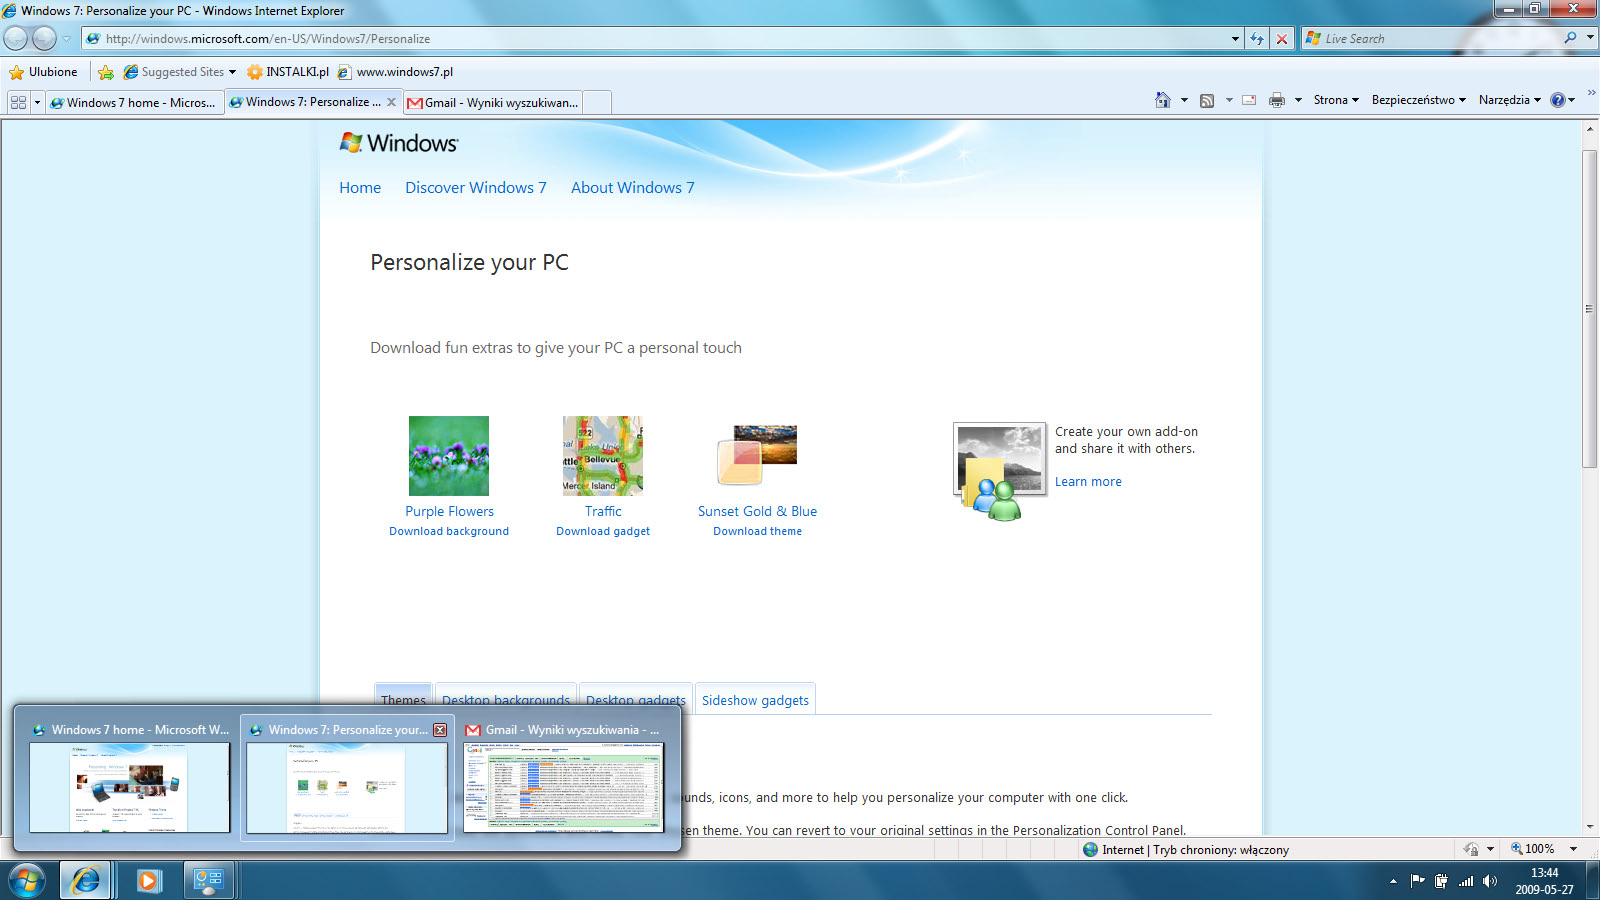
Task: Open the INSTALKI.pl favorite link
Action: (288, 72)
